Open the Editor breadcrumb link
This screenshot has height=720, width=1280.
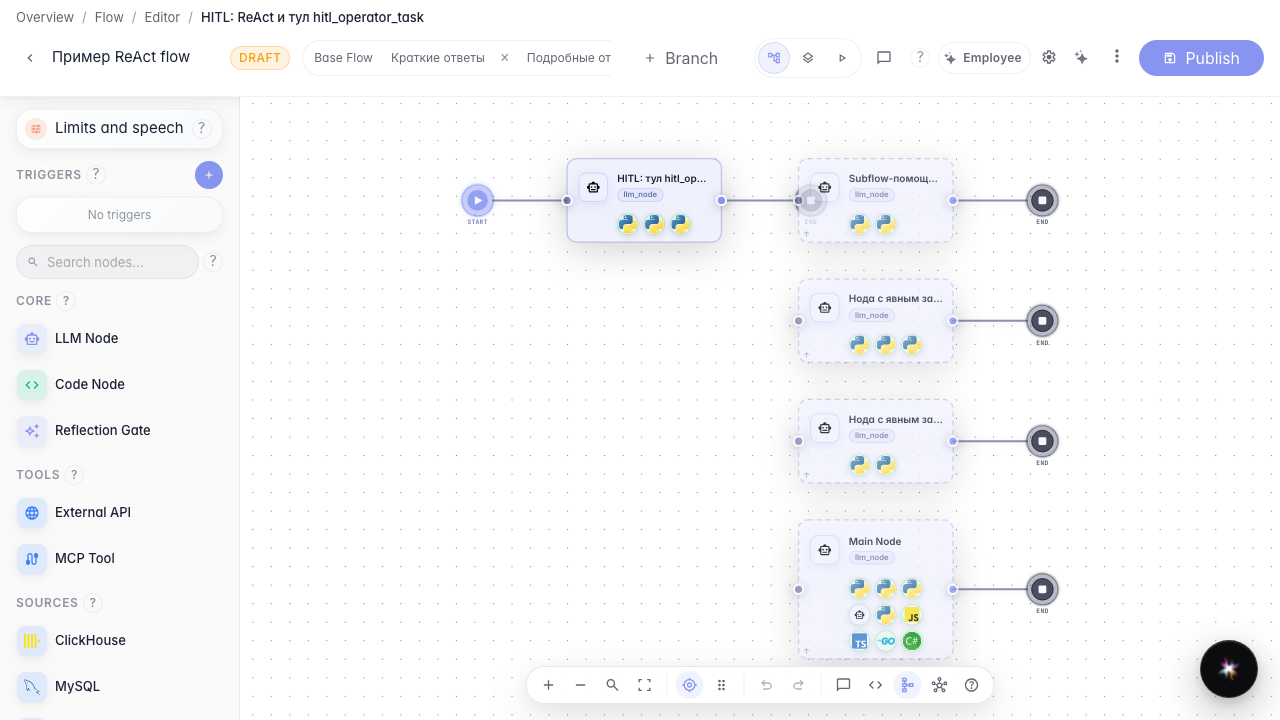pyautogui.click(x=162, y=17)
